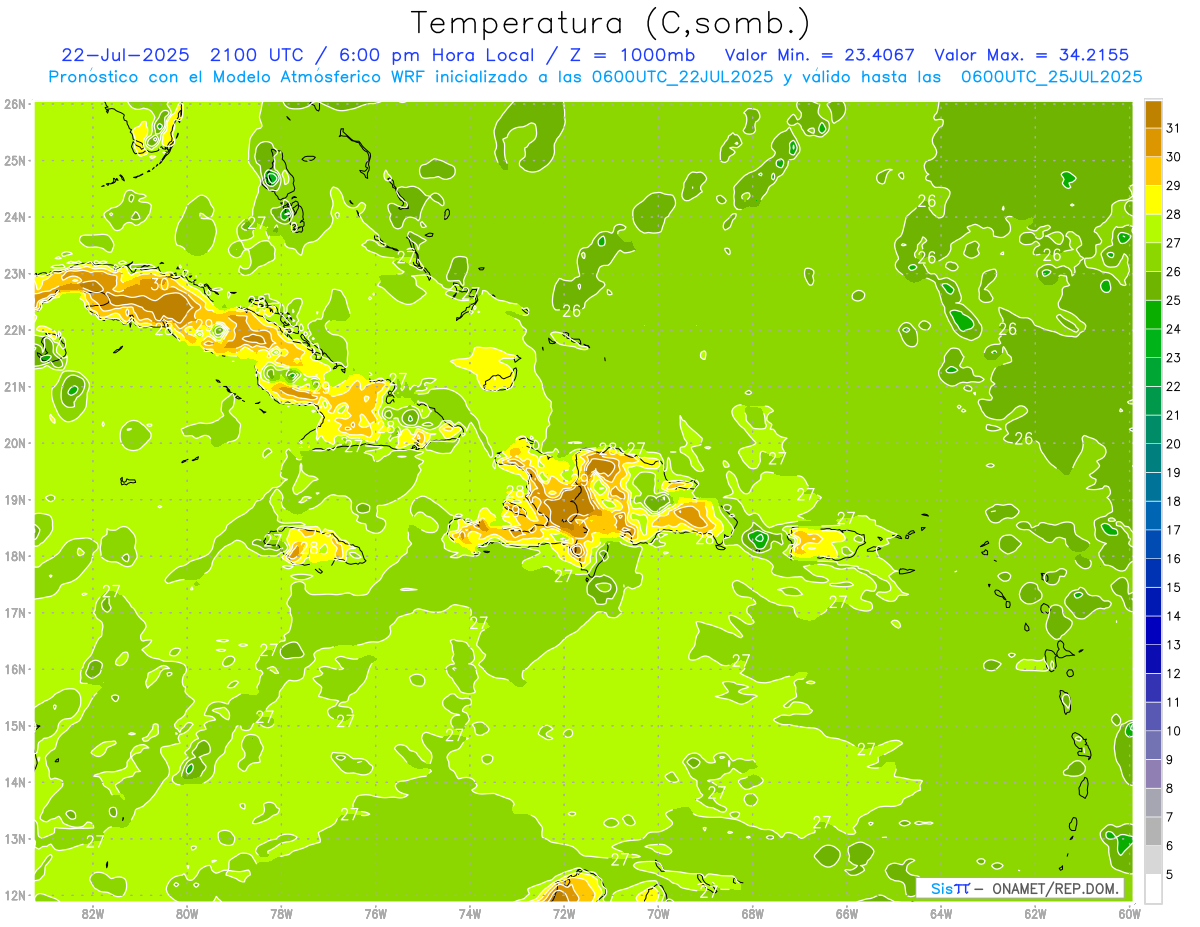Click the '60W' longitude axis label

(x=1129, y=913)
